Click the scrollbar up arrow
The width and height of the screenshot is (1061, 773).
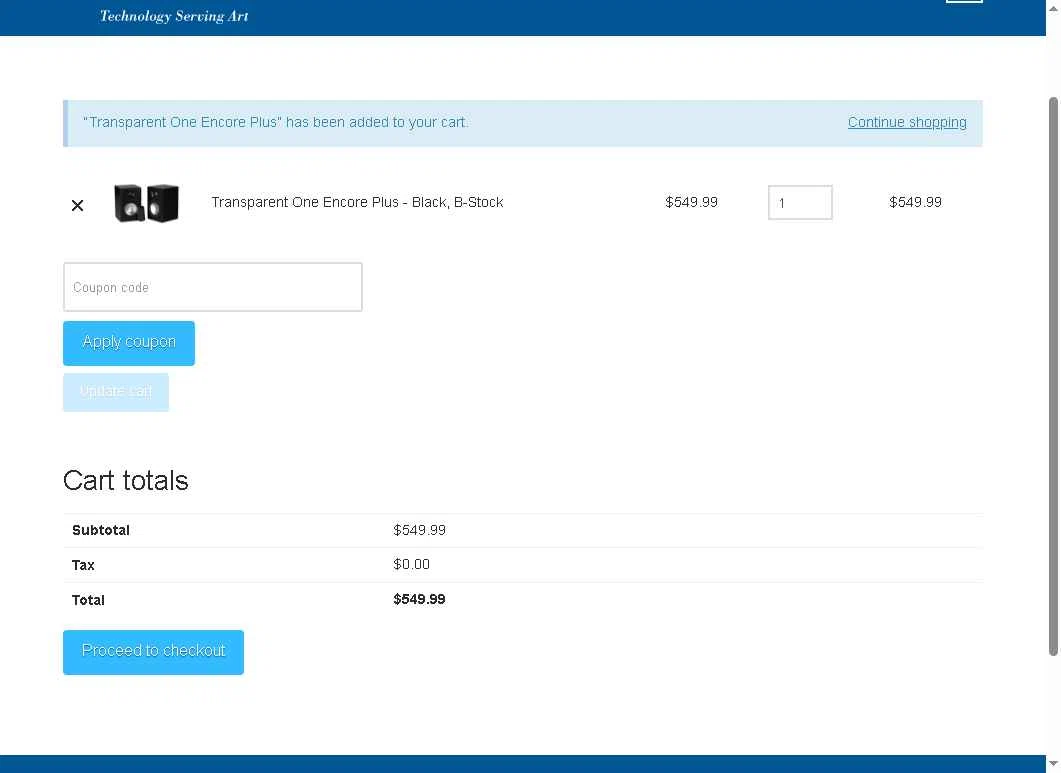(x=1053, y=7)
